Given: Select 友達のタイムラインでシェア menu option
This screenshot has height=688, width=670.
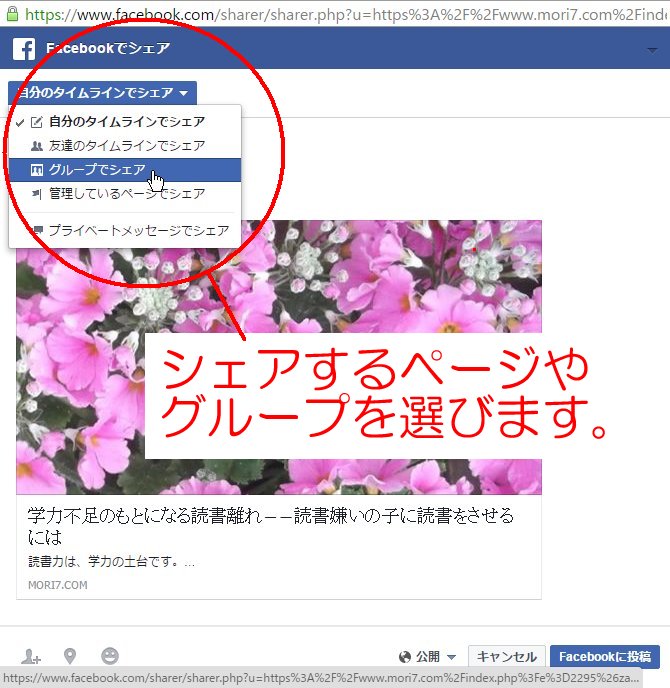Looking at the screenshot, I should coord(125,146).
